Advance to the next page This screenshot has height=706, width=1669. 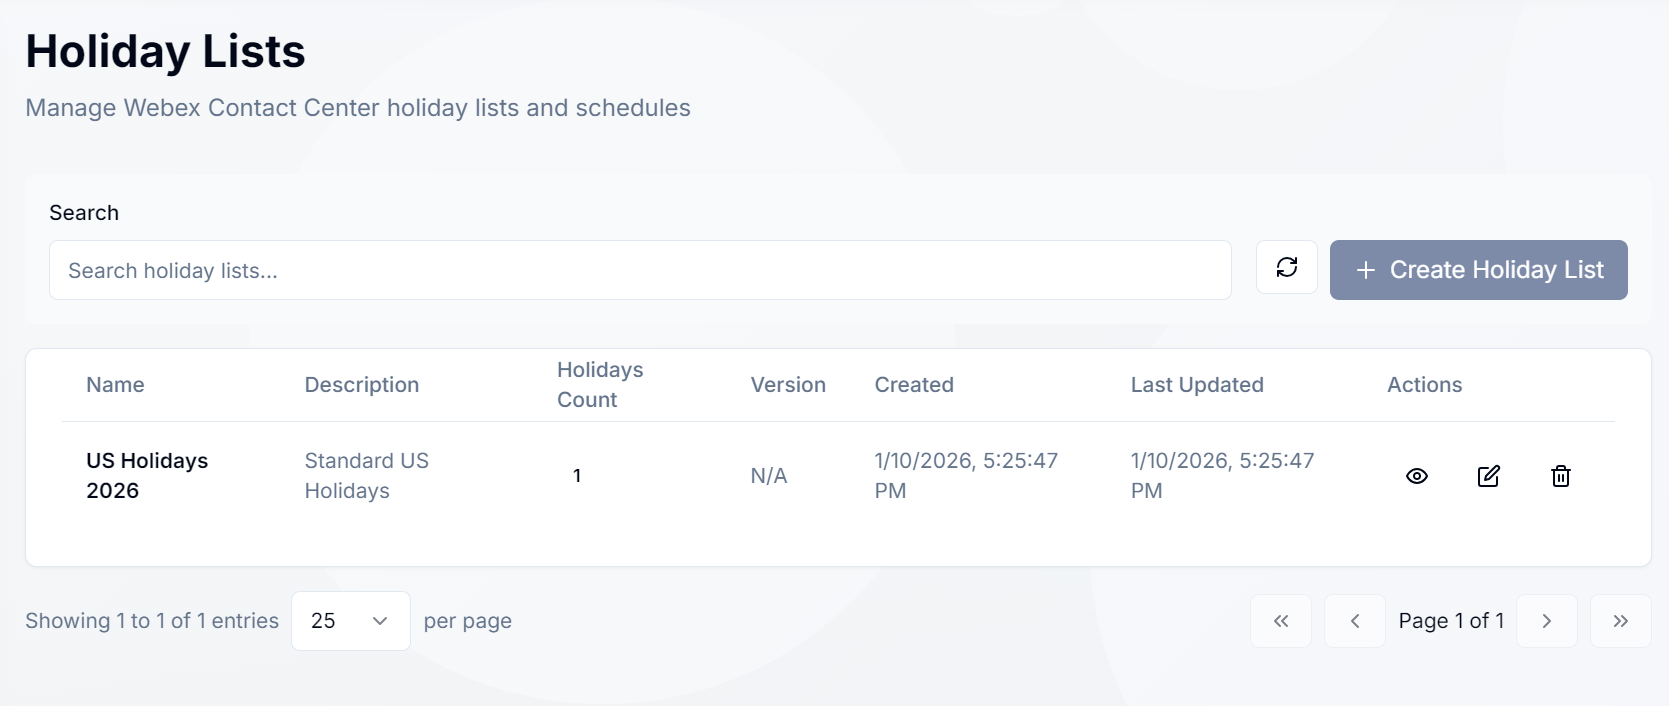tap(1546, 621)
